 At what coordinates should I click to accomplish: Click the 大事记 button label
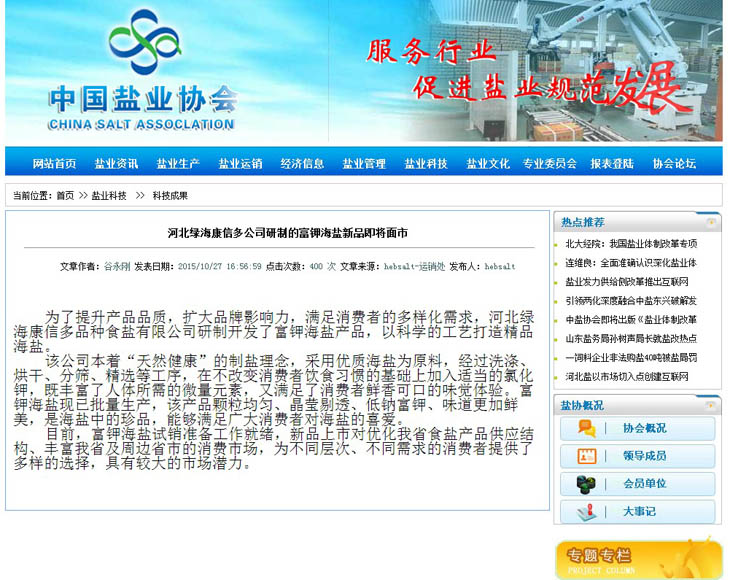(x=639, y=512)
